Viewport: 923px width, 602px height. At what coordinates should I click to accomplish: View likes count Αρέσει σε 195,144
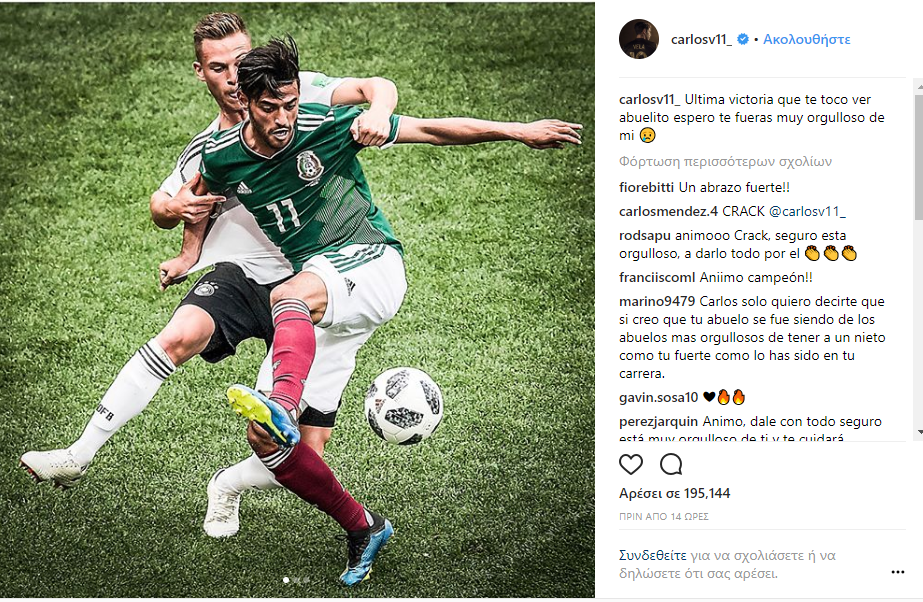(x=675, y=493)
